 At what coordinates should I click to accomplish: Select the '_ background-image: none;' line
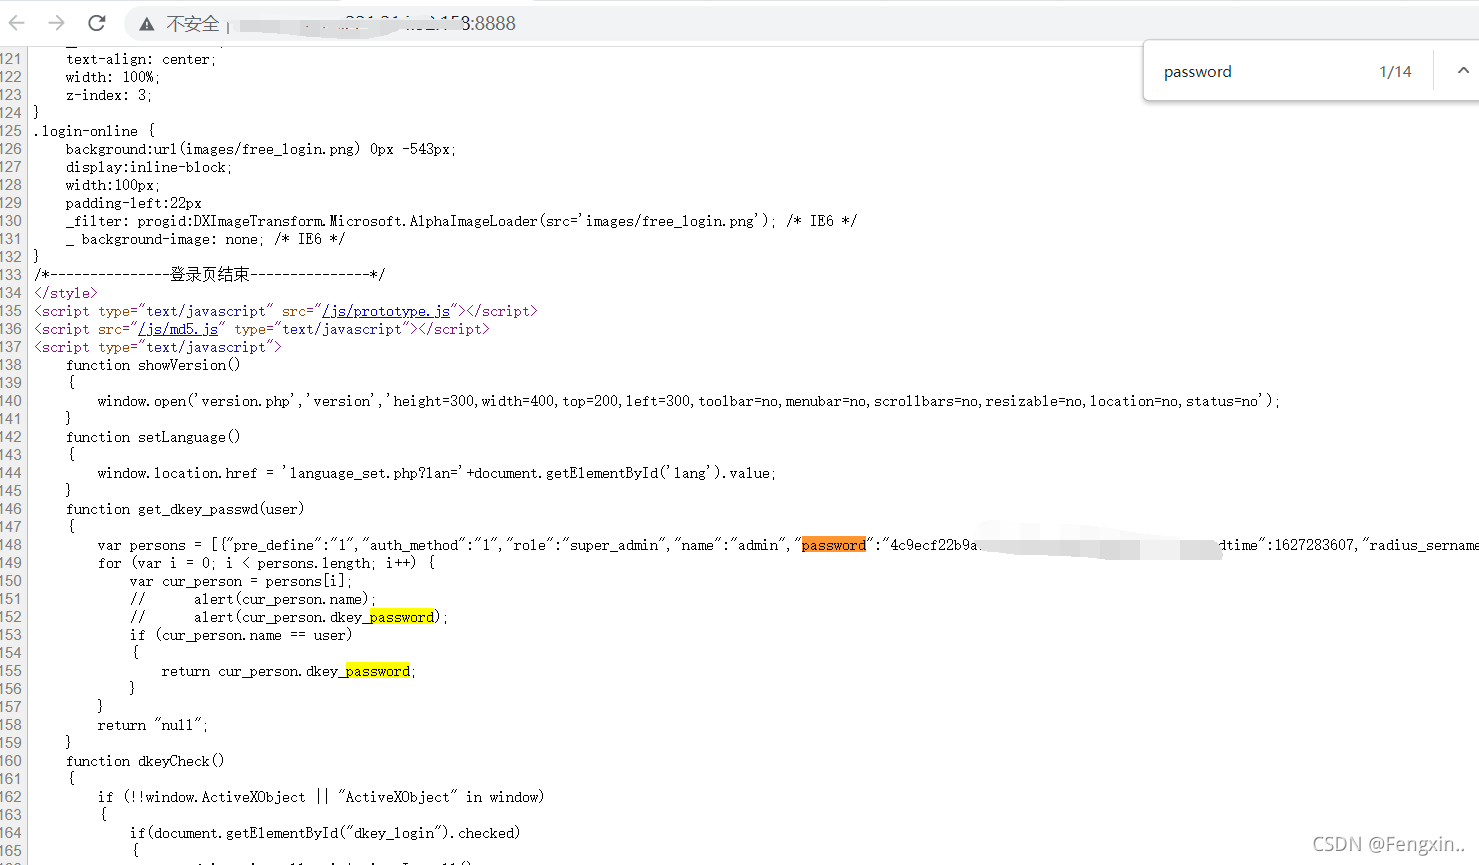click(x=205, y=239)
